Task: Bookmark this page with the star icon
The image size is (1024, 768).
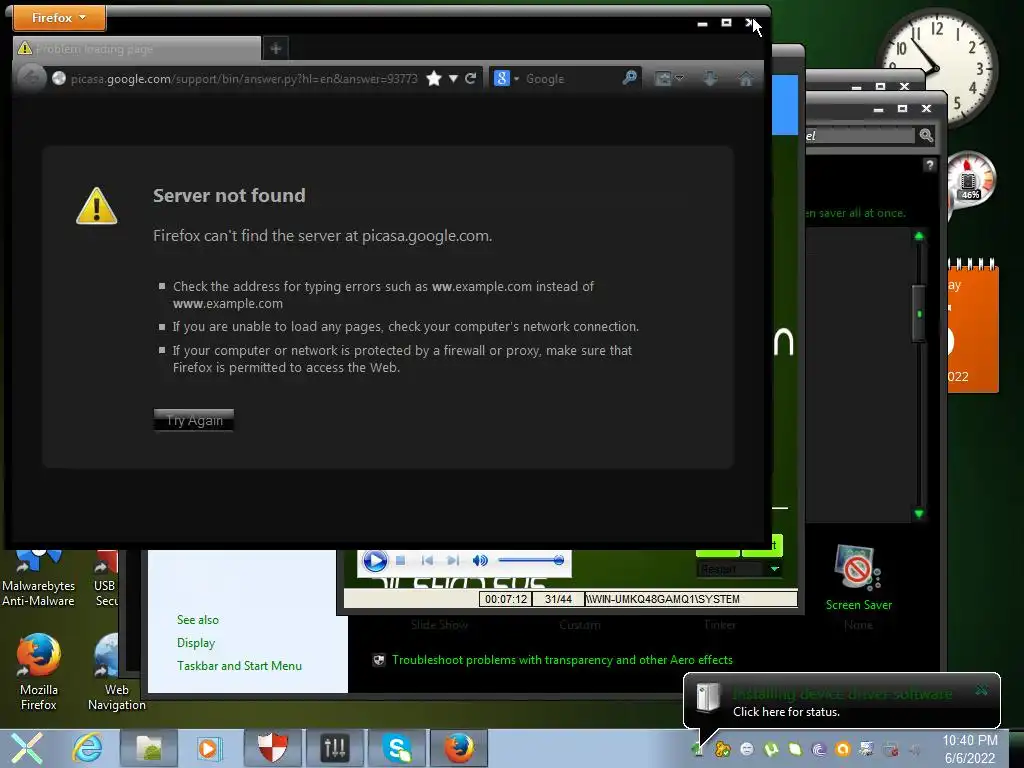Action: (x=434, y=79)
